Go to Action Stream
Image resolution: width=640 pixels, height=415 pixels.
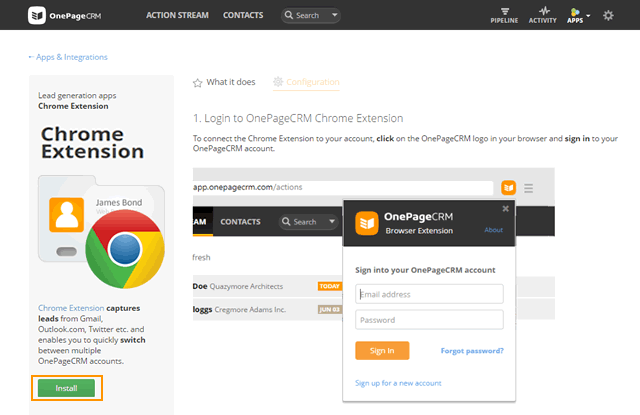(177, 15)
